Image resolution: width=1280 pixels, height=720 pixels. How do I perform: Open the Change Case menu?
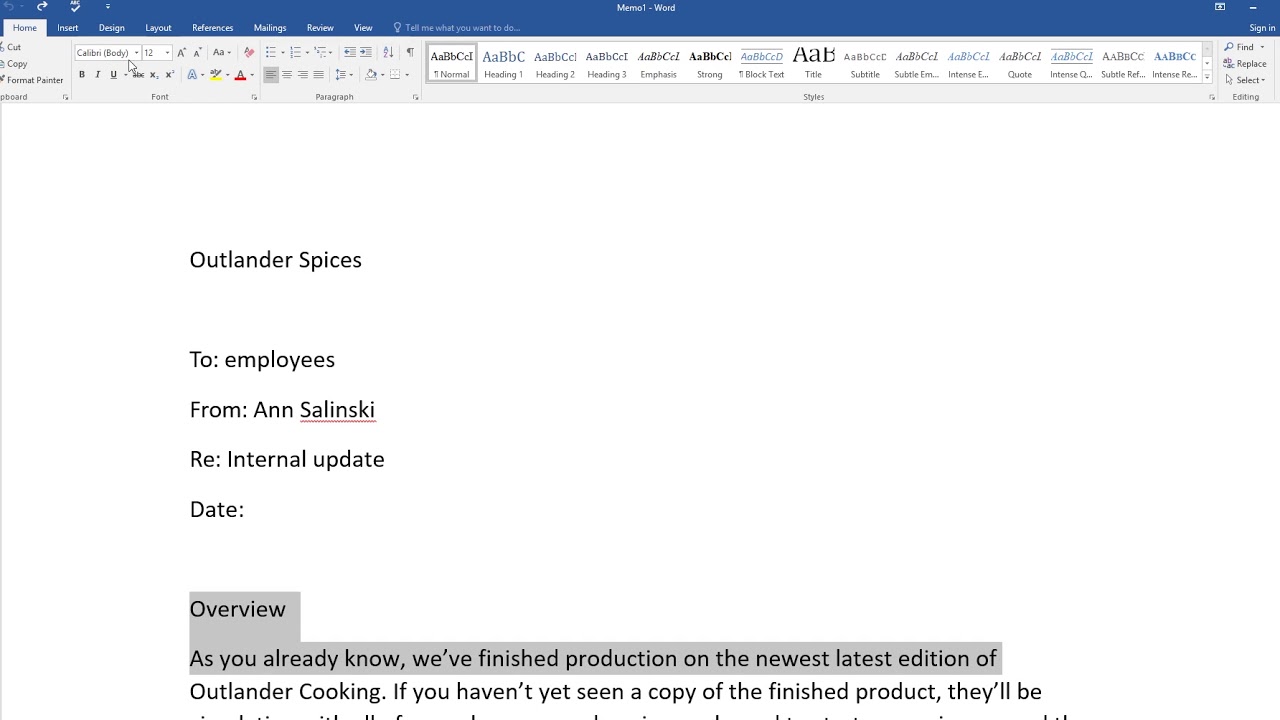pyautogui.click(x=221, y=52)
